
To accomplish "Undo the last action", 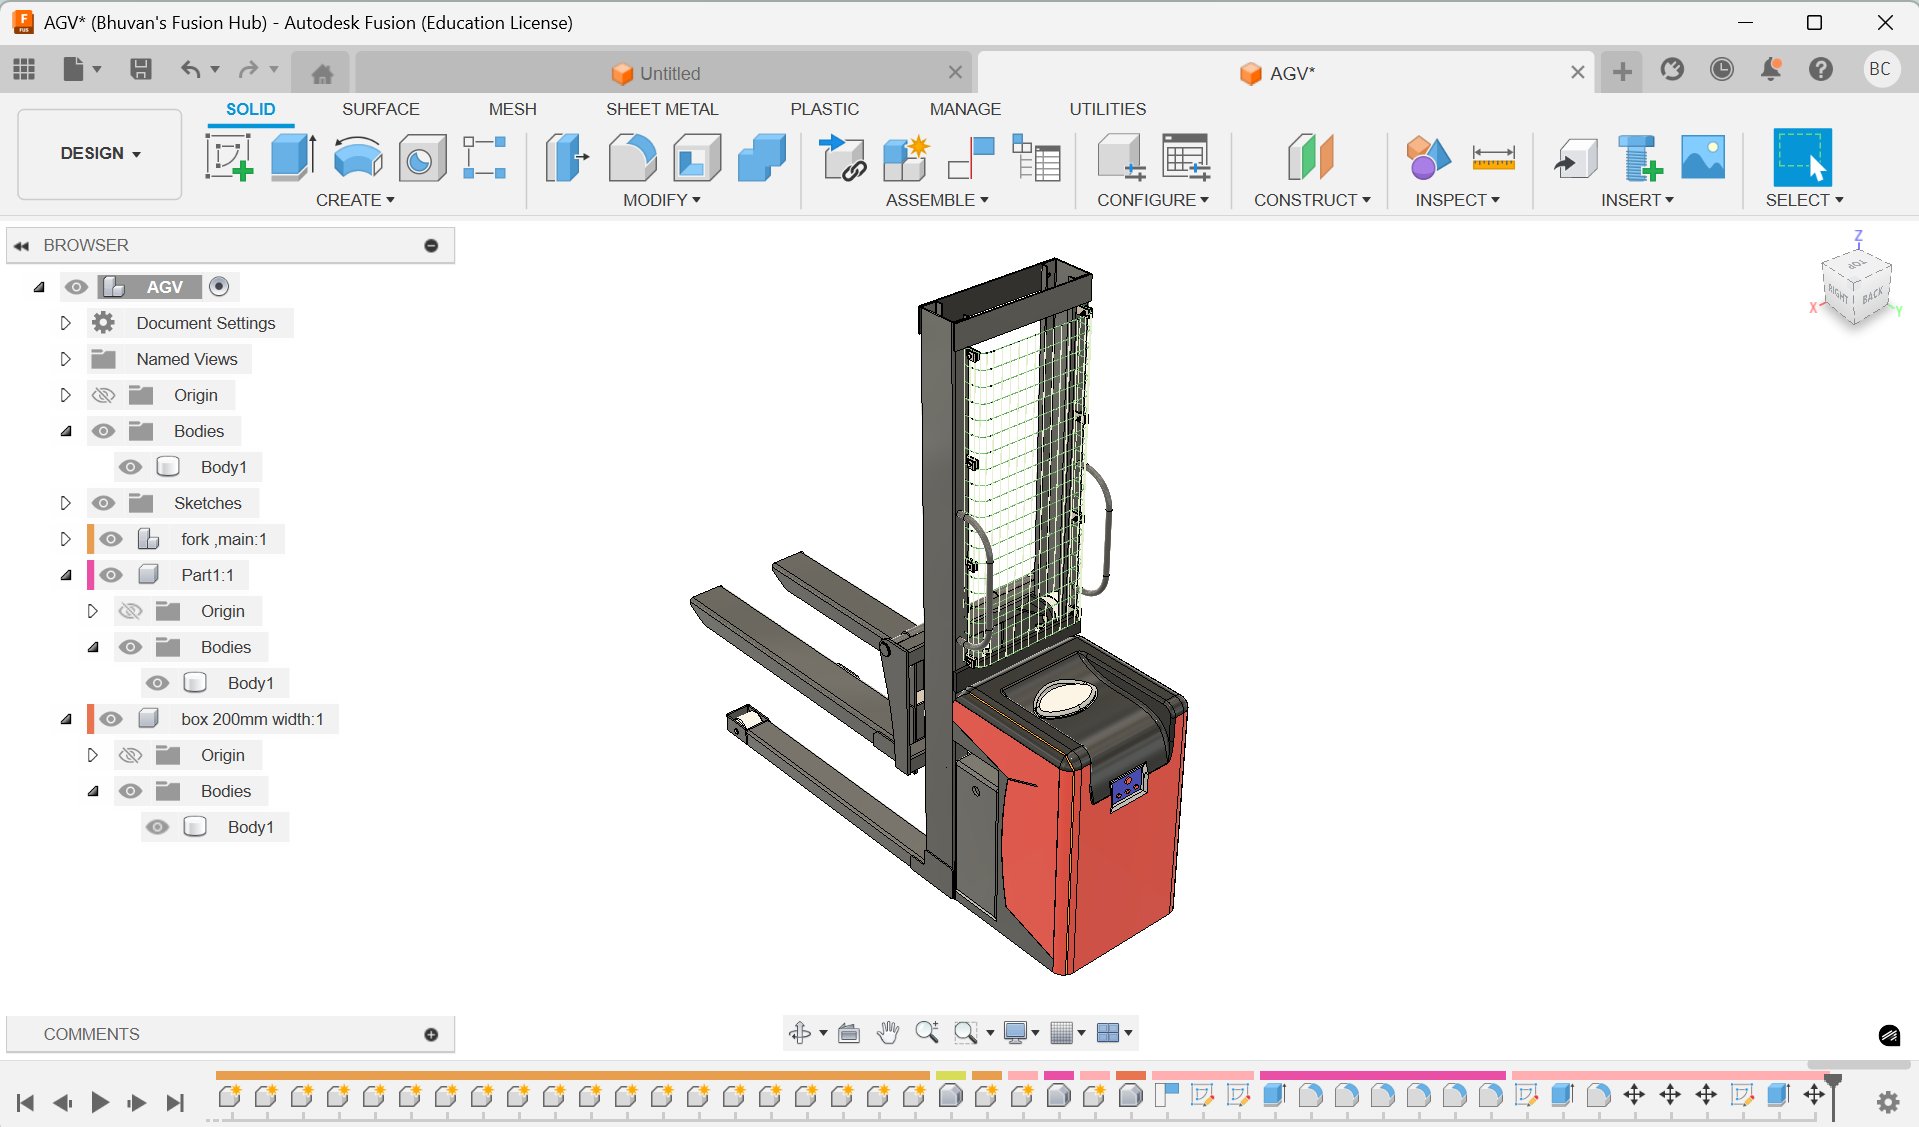I will (x=190, y=69).
